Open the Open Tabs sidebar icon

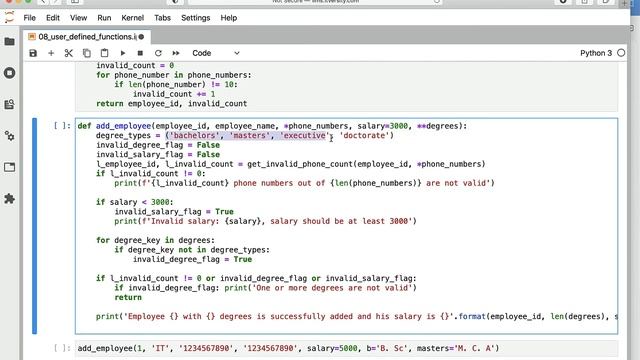click(9, 167)
